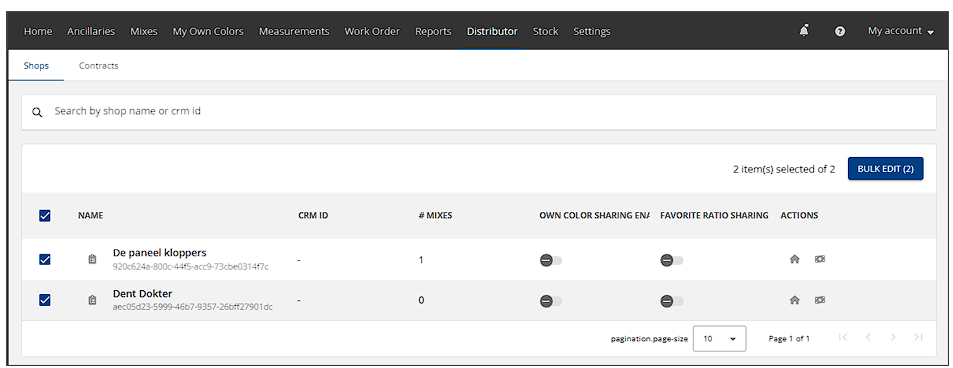The image size is (953, 368).
Task: Click the ACTIONS column header
Action: point(799,215)
